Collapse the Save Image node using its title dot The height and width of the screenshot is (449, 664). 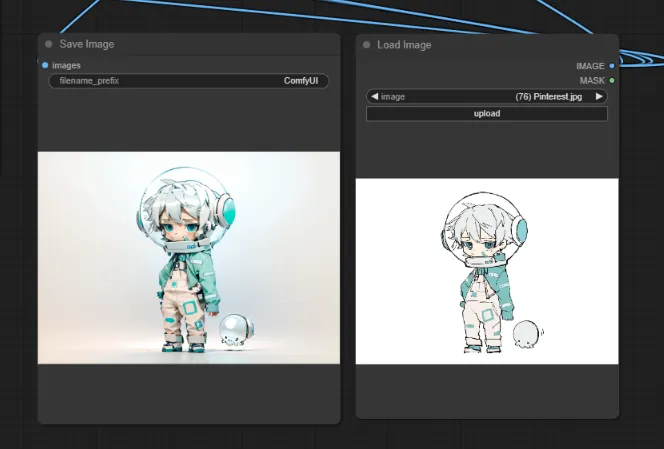(x=48, y=44)
